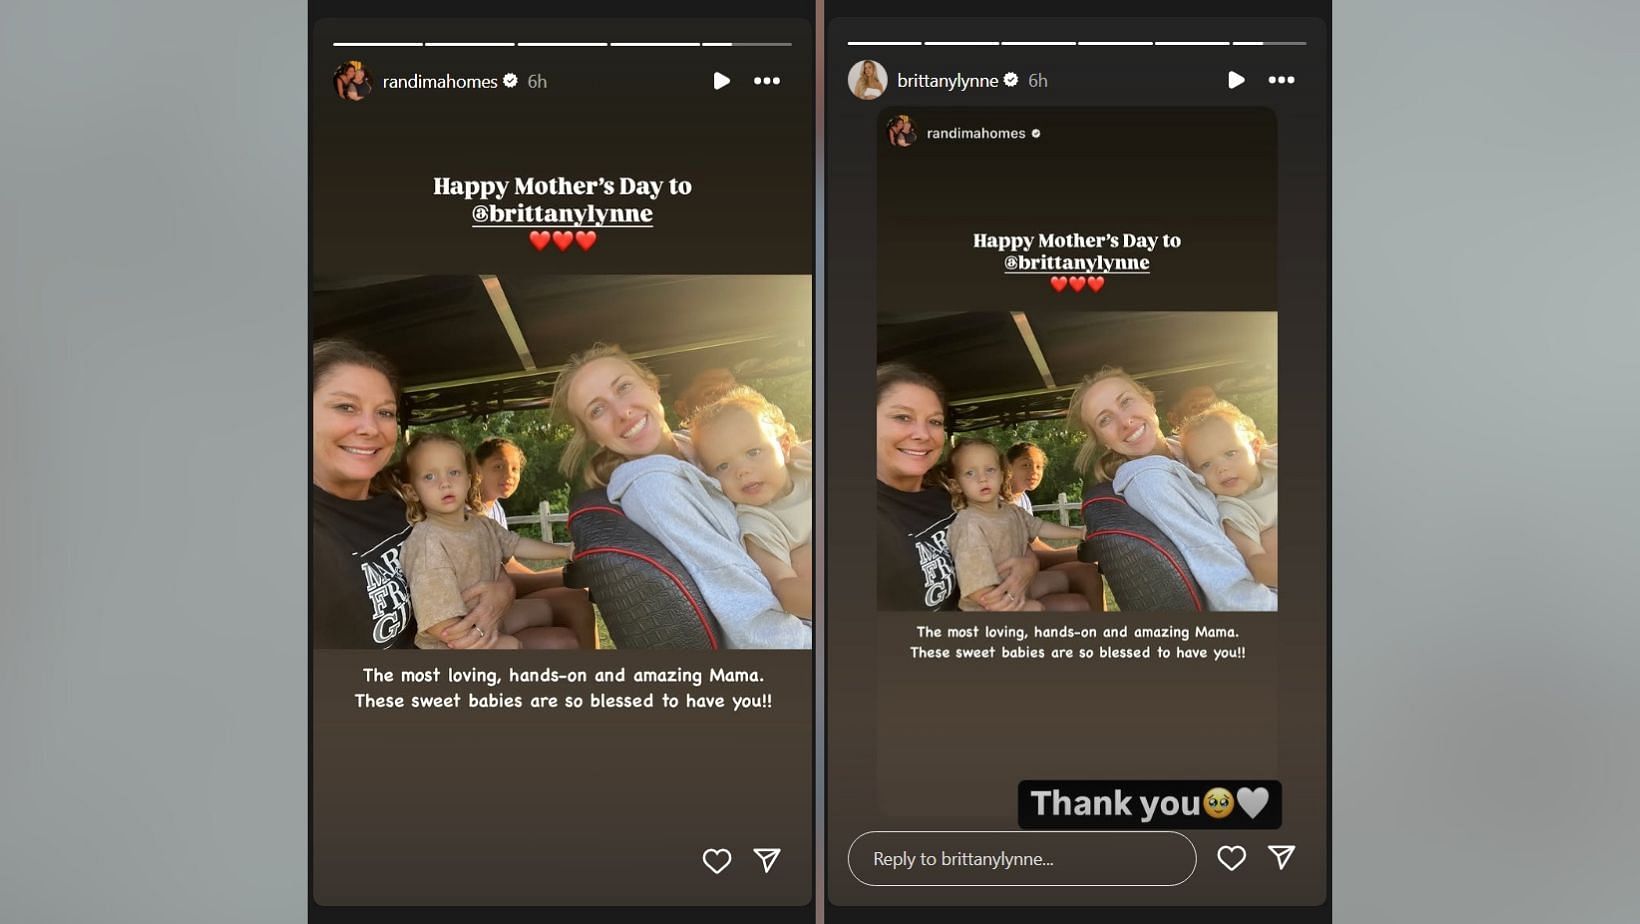Jump to first story segment of randimahomes
This screenshot has width=1640, height=924.
(x=377, y=44)
